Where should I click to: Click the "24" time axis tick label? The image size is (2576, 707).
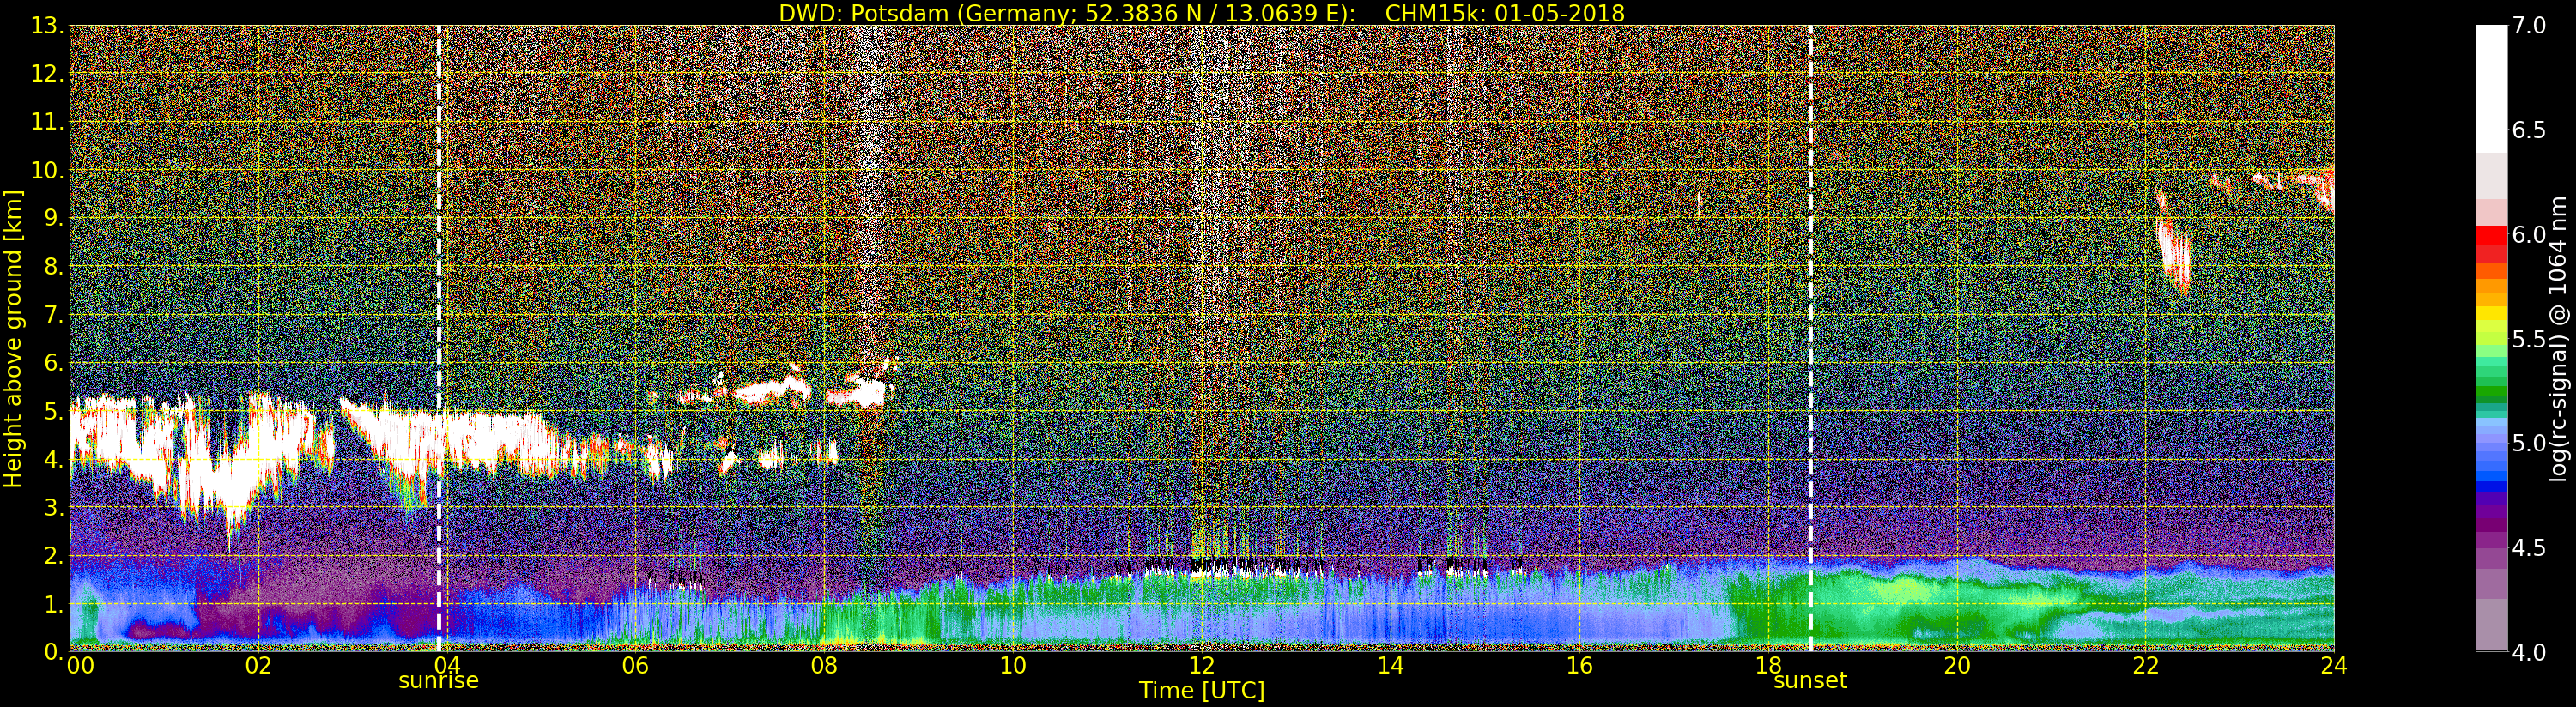pos(2334,665)
